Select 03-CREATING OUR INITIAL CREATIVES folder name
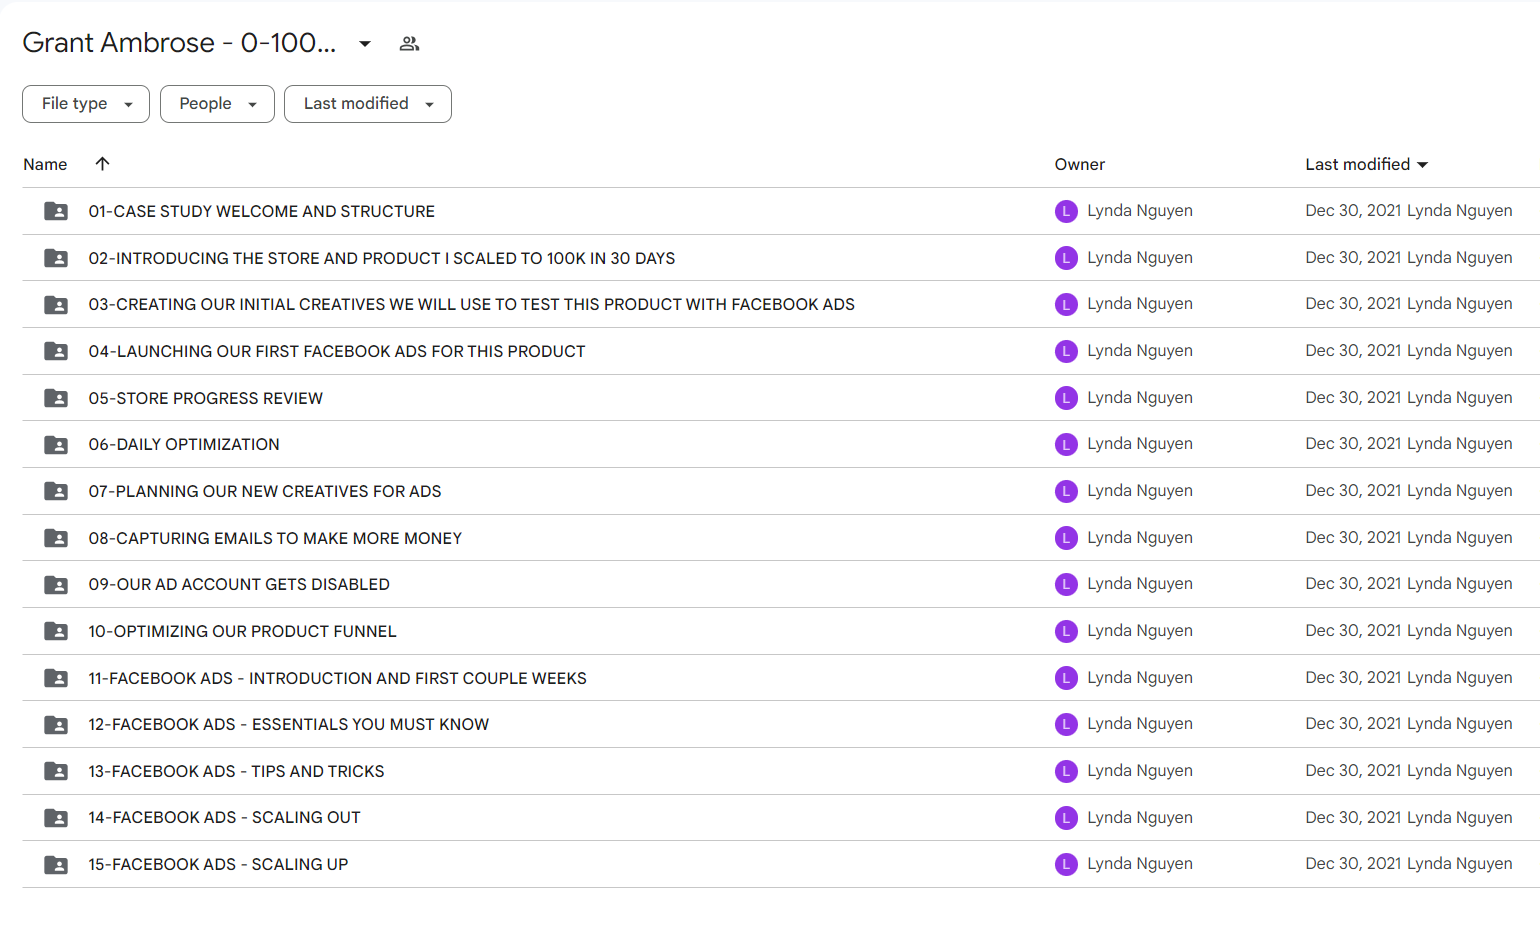Screen dimensions: 1540x934 click(x=472, y=304)
